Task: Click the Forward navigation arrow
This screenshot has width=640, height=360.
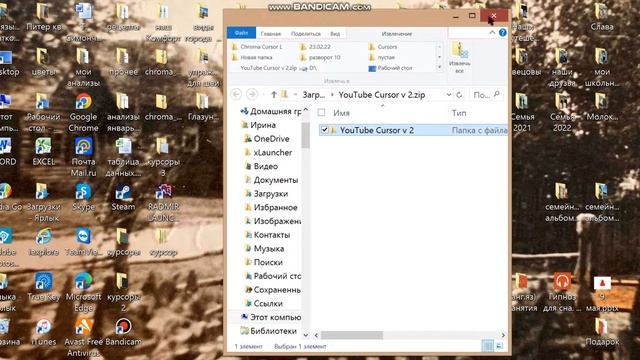Action: 252,94
